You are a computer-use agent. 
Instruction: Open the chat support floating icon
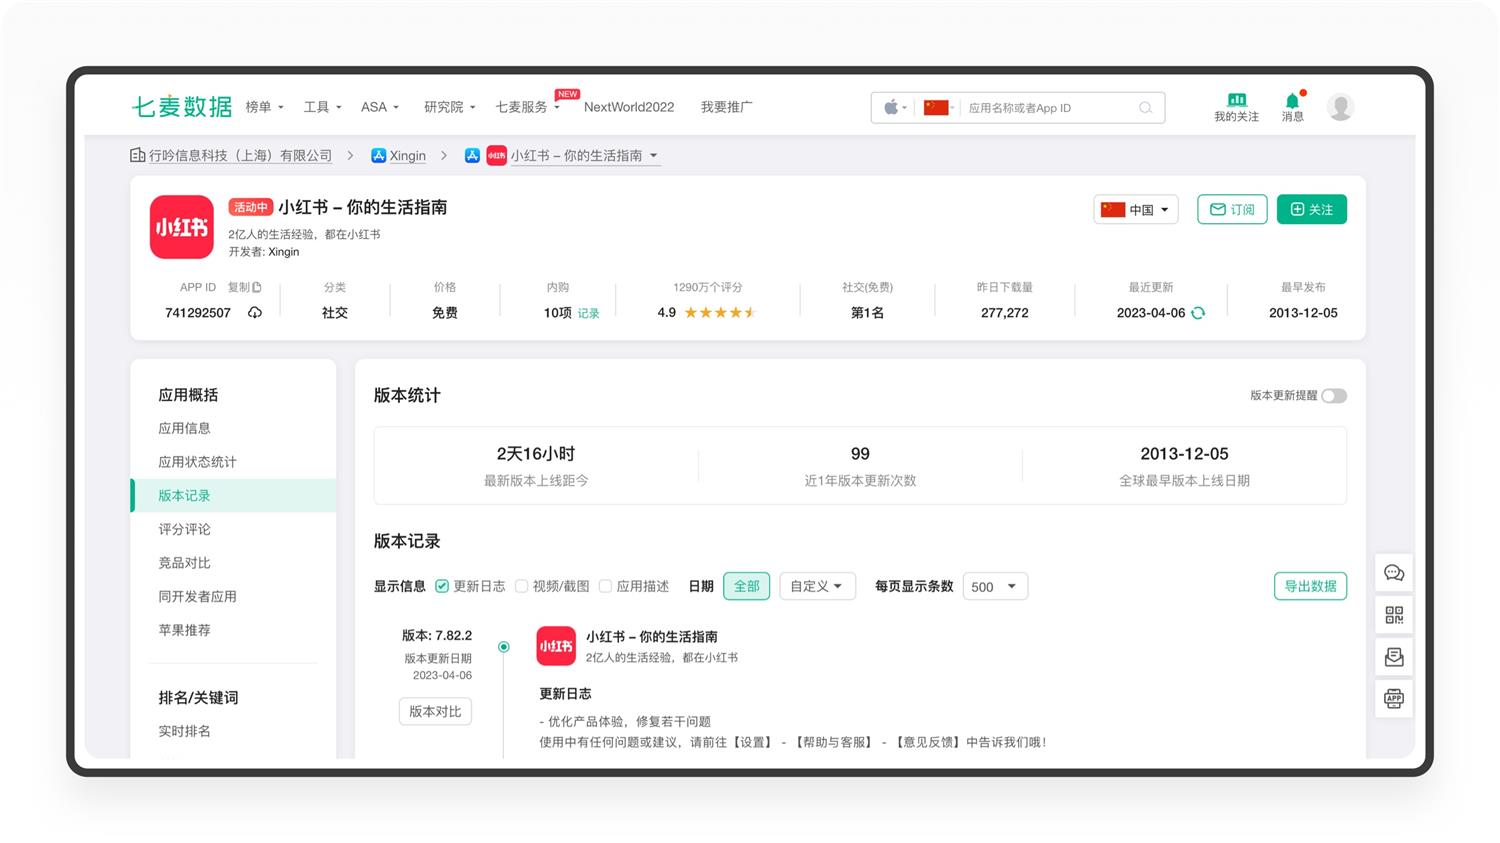click(x=1394, y=573)
